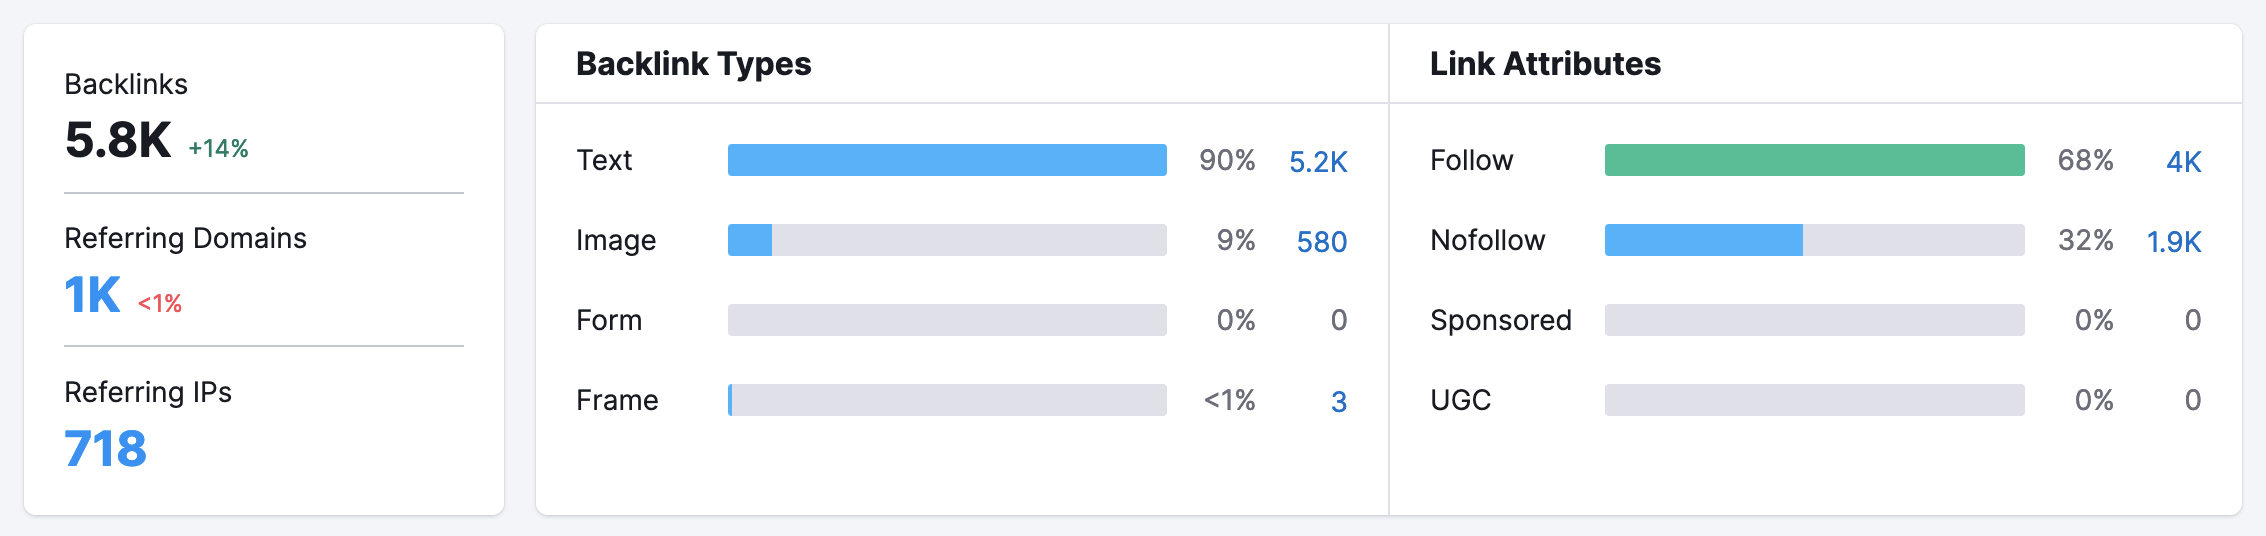Screen dimensions: 2266x536
Task: Open the 1.9K Nofollow links count
Action: click(x=2173, y=241)
